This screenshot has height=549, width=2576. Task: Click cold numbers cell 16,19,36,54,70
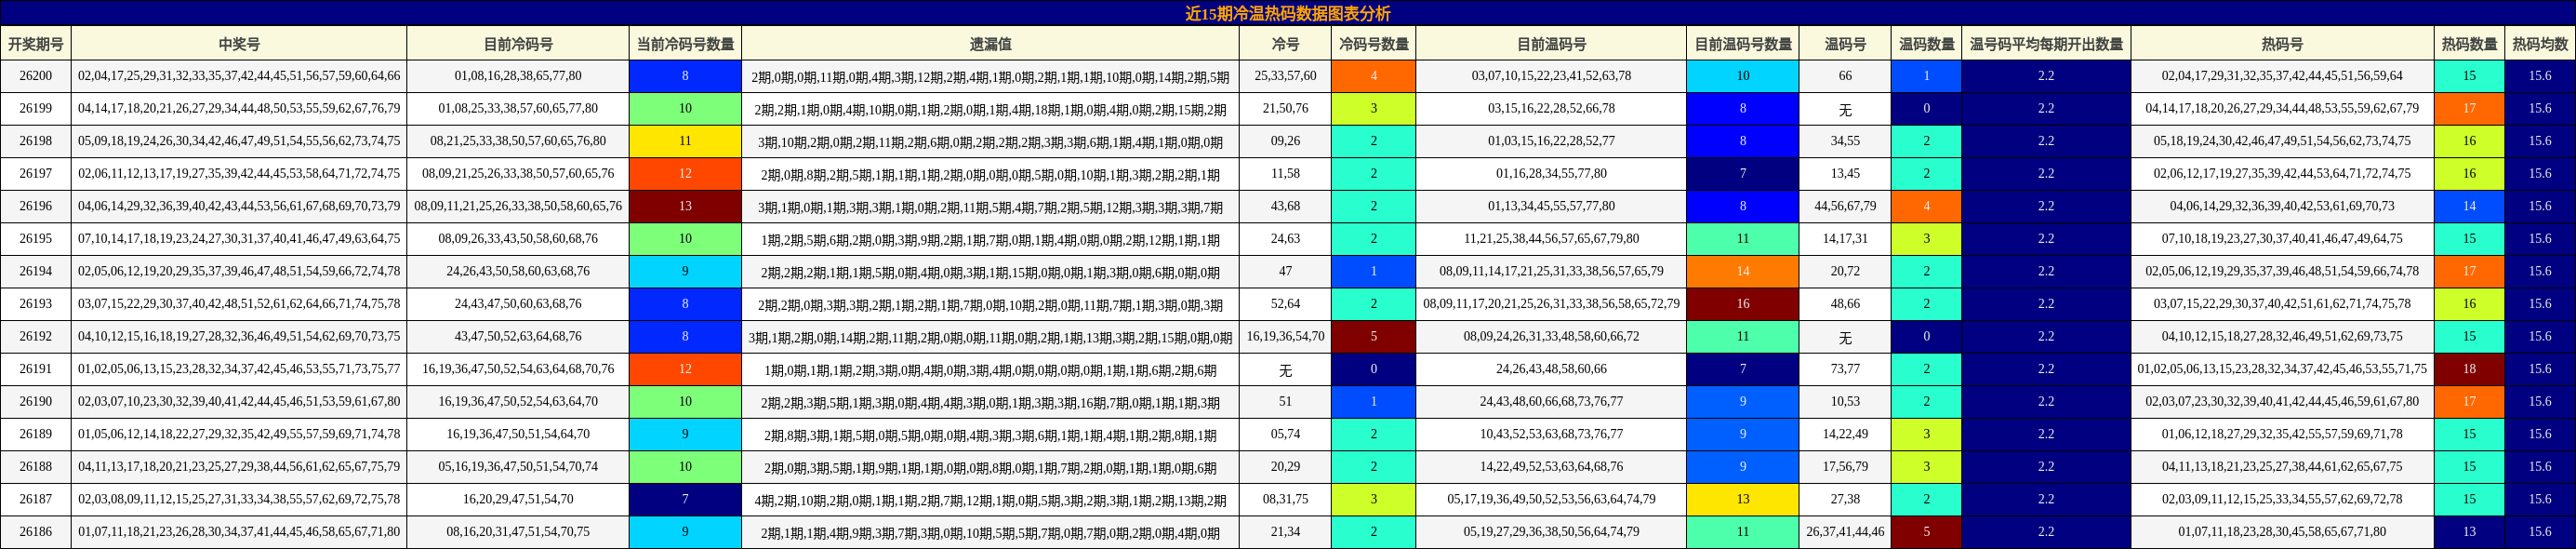[x=1285, y=336]
